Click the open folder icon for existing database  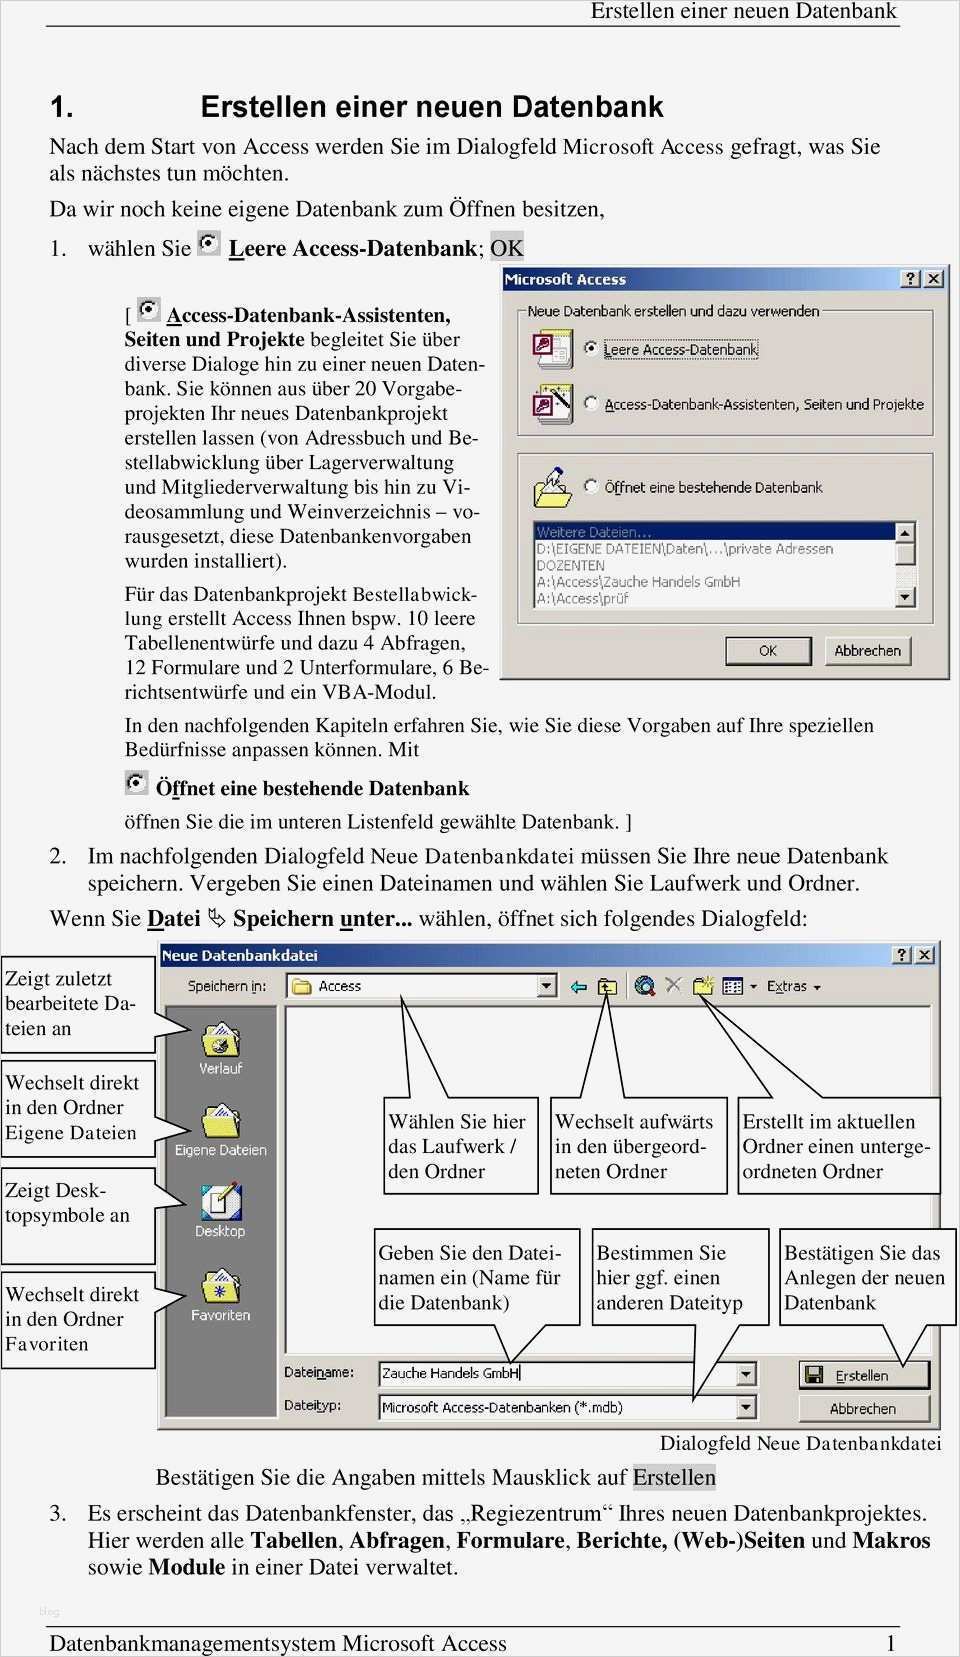(x=552, y=486)
